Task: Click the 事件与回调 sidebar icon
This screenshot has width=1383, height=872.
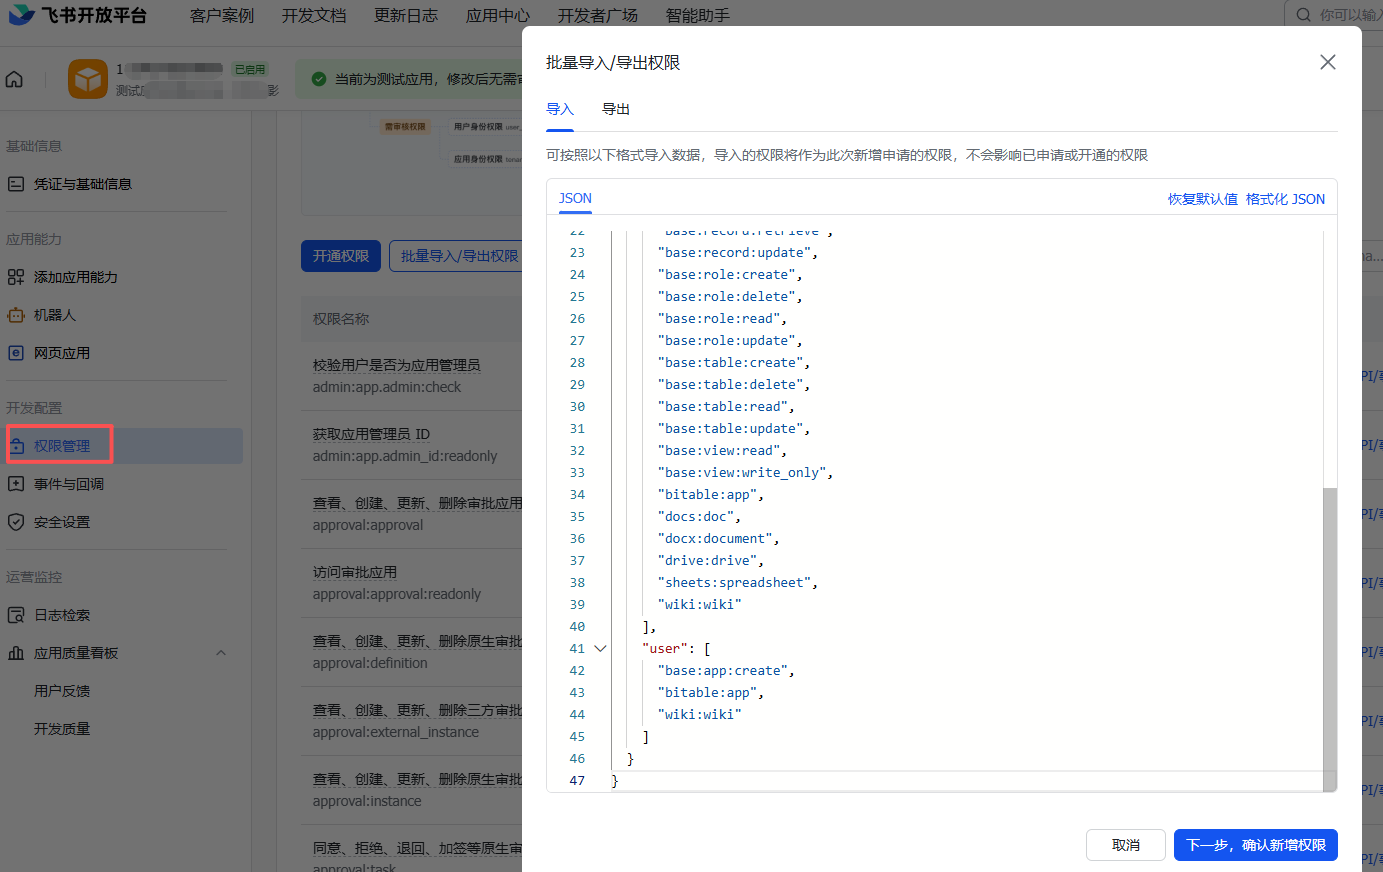Action: coord(16,484)
